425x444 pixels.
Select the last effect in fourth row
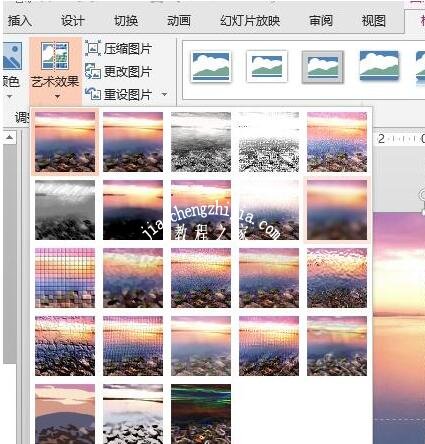tap(337, 346)
